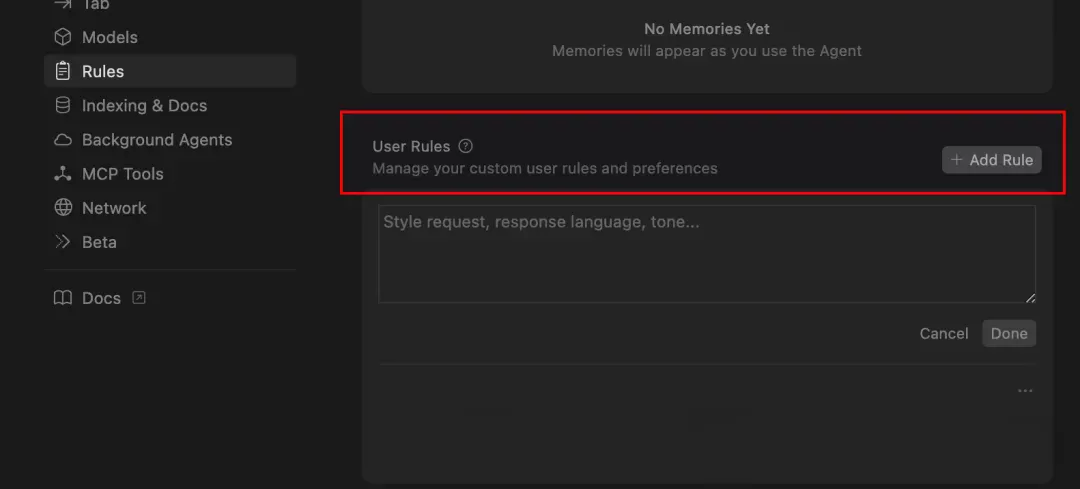Viewport: 1080px width, 489px height.
Task: Click the Done button
Action: tap(1009, 333)
